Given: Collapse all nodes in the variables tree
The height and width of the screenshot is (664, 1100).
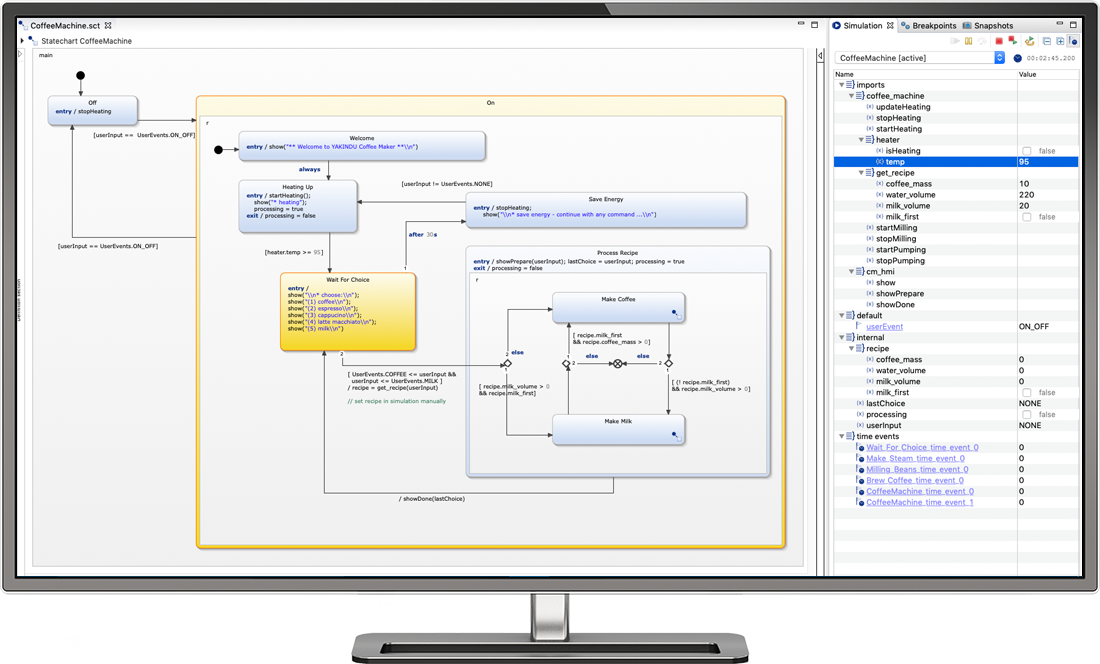Looking at the screenshot, I should (x=1046, y=41).
